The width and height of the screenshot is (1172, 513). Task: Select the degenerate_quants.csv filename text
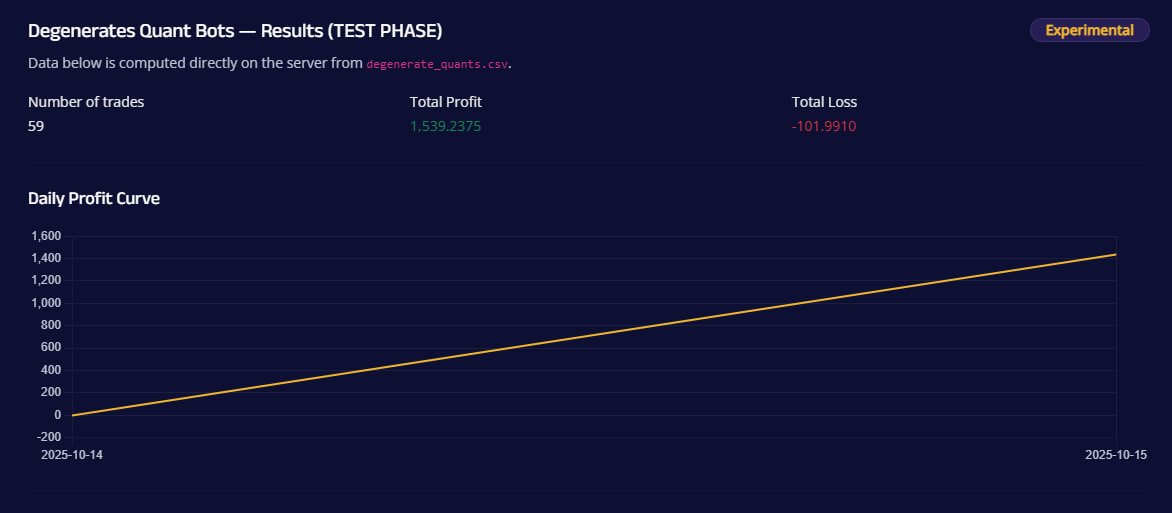point(437,64)
